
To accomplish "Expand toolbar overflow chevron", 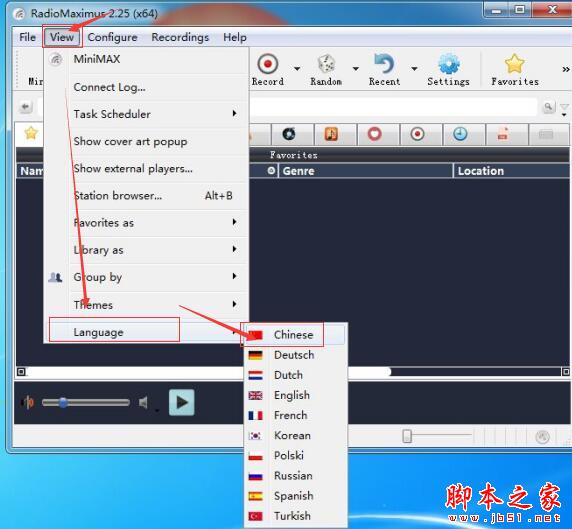I will (x=565, y=69).
